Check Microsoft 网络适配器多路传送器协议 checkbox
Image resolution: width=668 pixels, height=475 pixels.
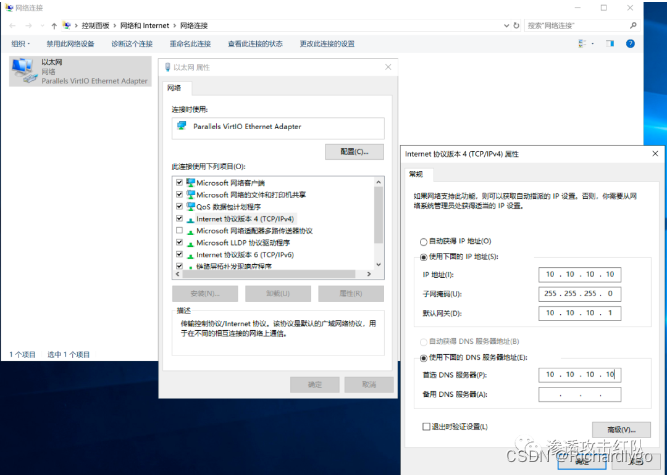(179, 230)
